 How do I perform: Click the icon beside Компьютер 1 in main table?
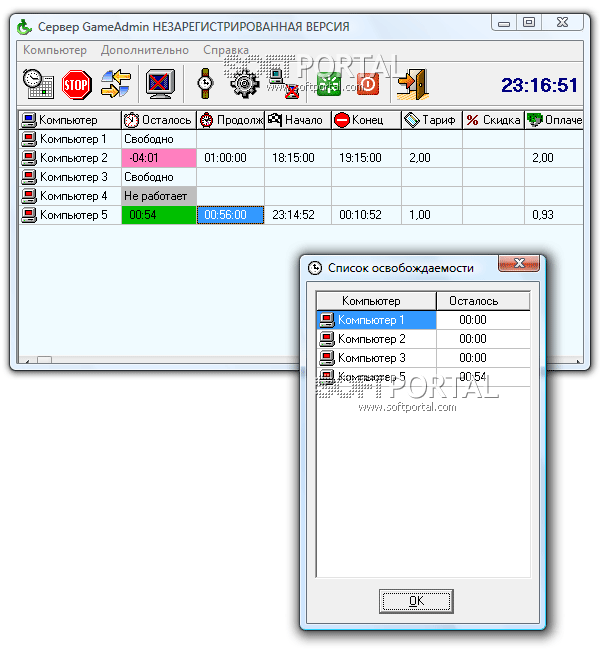[x=29, y=139]
